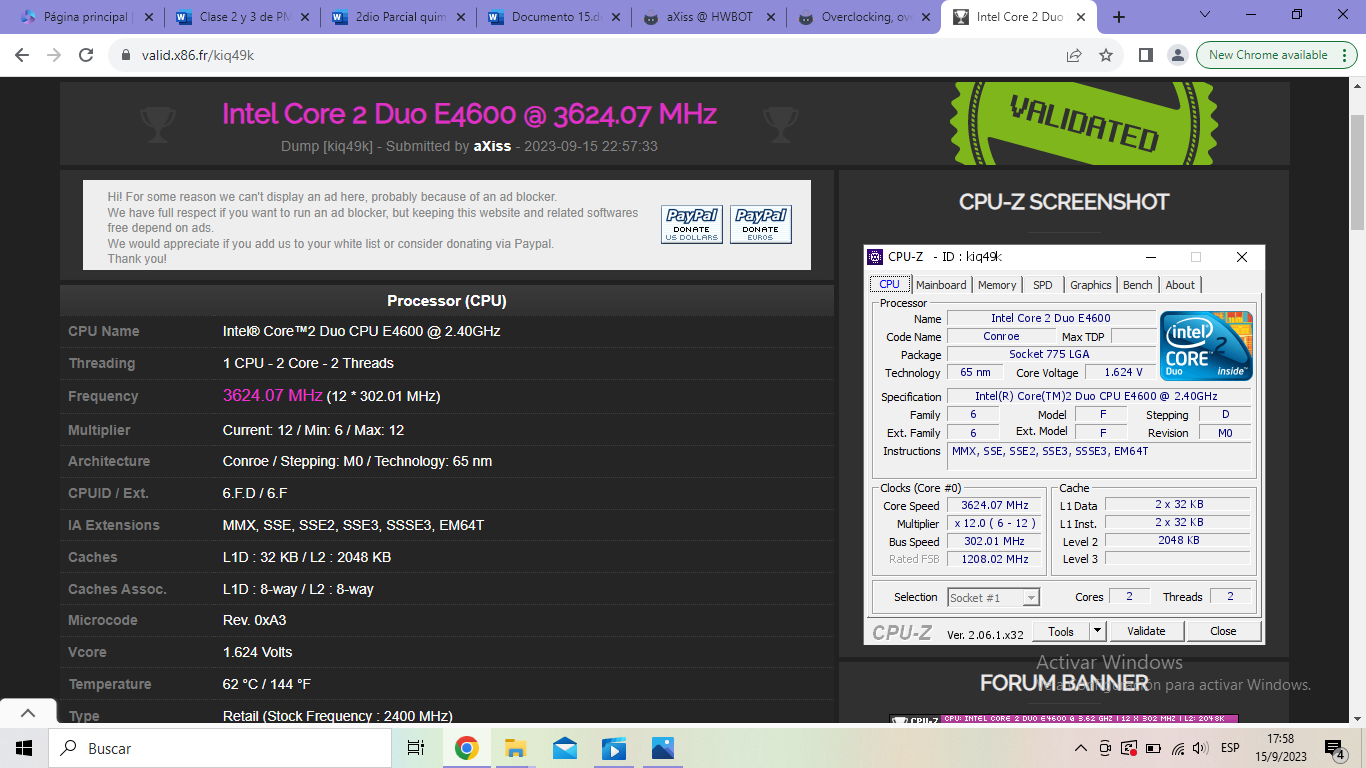
Task: Select the CPU Name value text
Action: [x=361, y=331]
